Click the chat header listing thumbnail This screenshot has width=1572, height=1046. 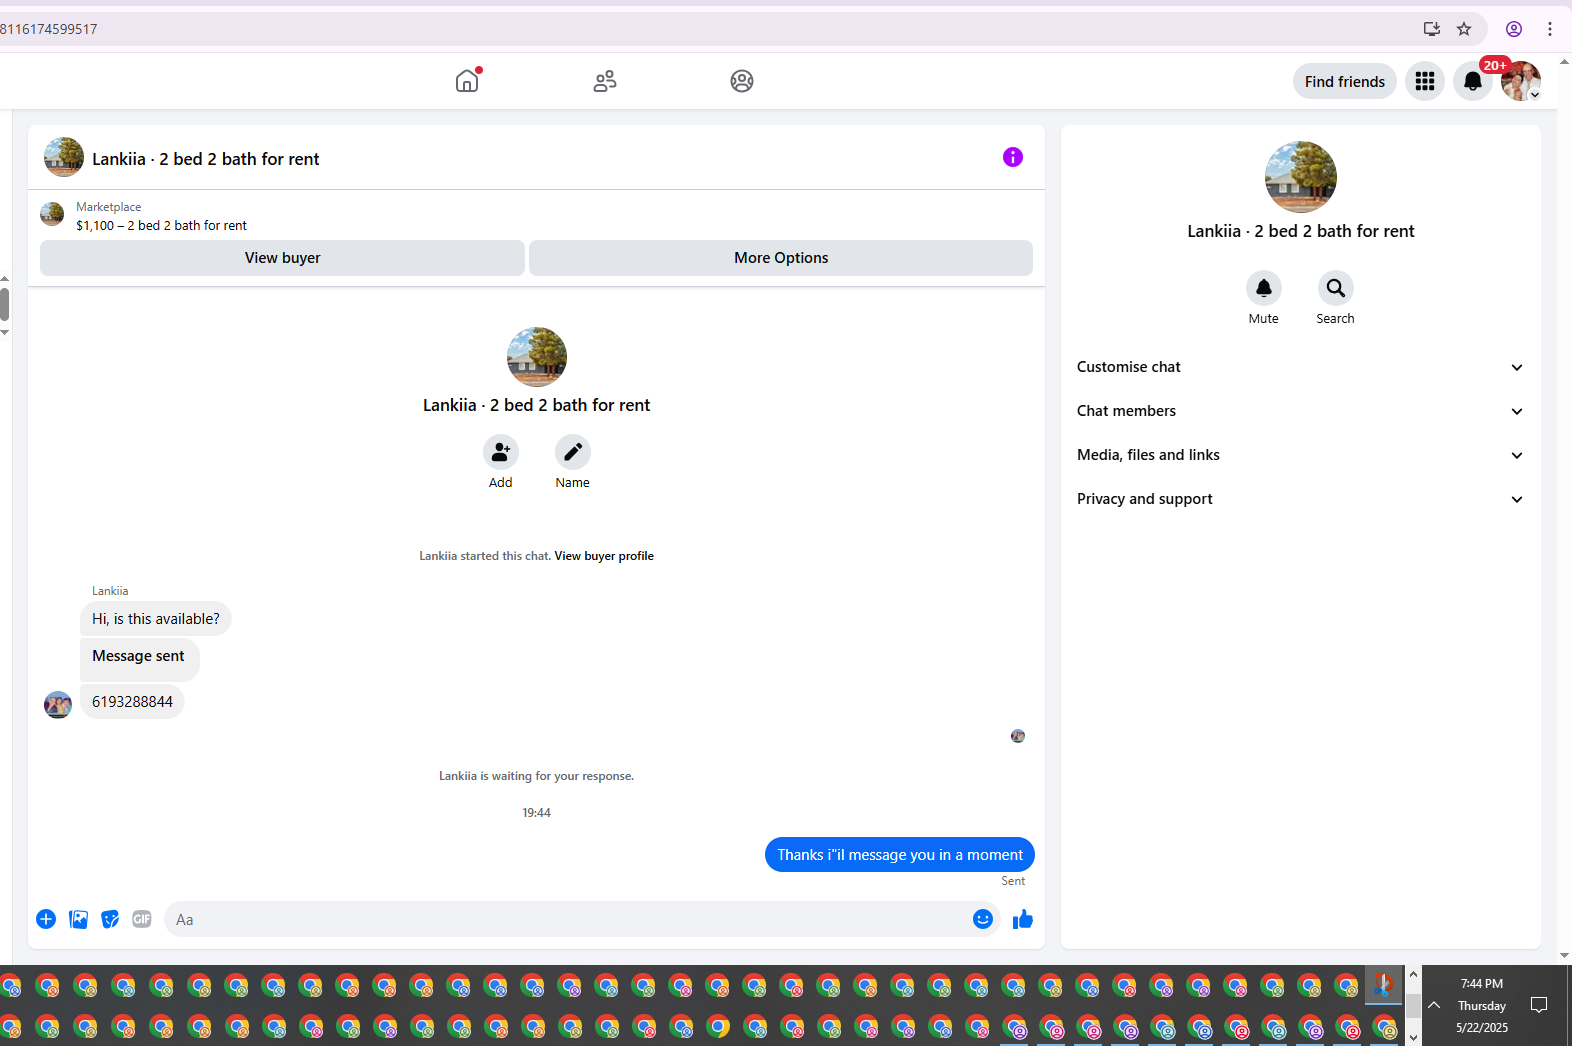[x=64, y=157]
